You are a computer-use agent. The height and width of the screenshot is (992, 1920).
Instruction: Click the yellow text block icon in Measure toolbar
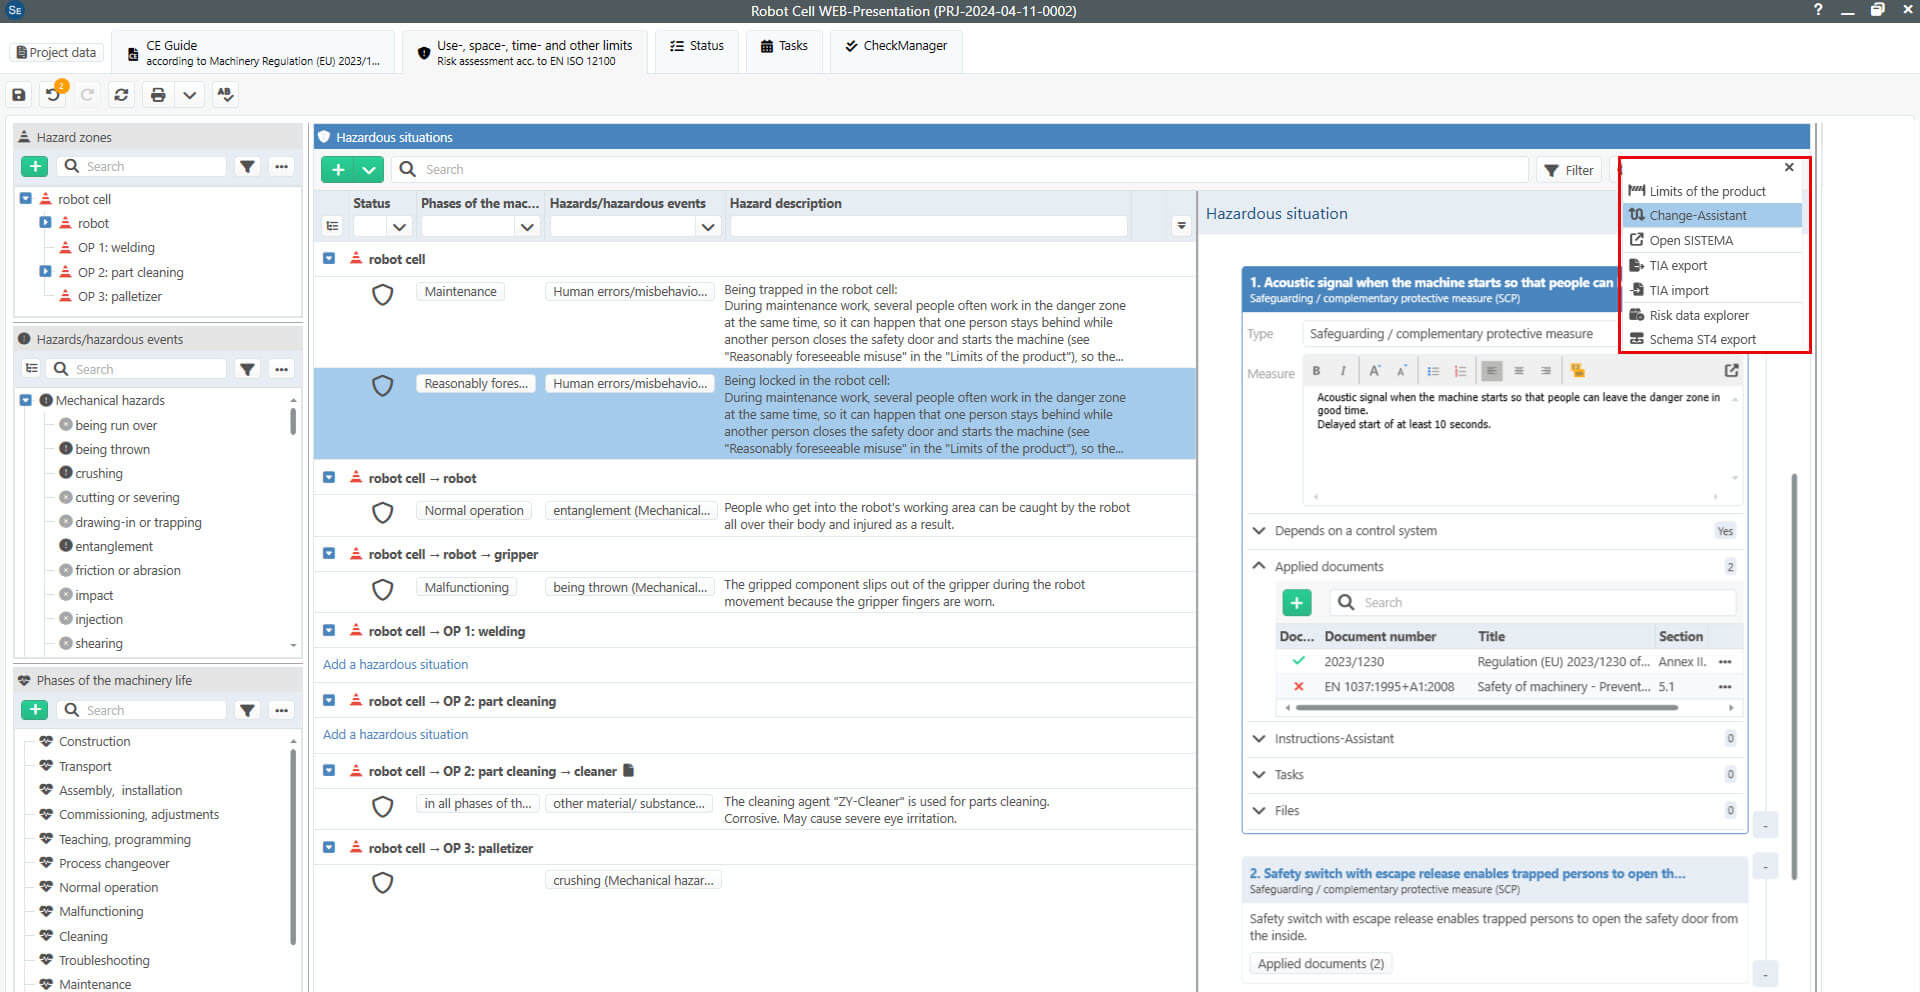tap(1578, 371)
